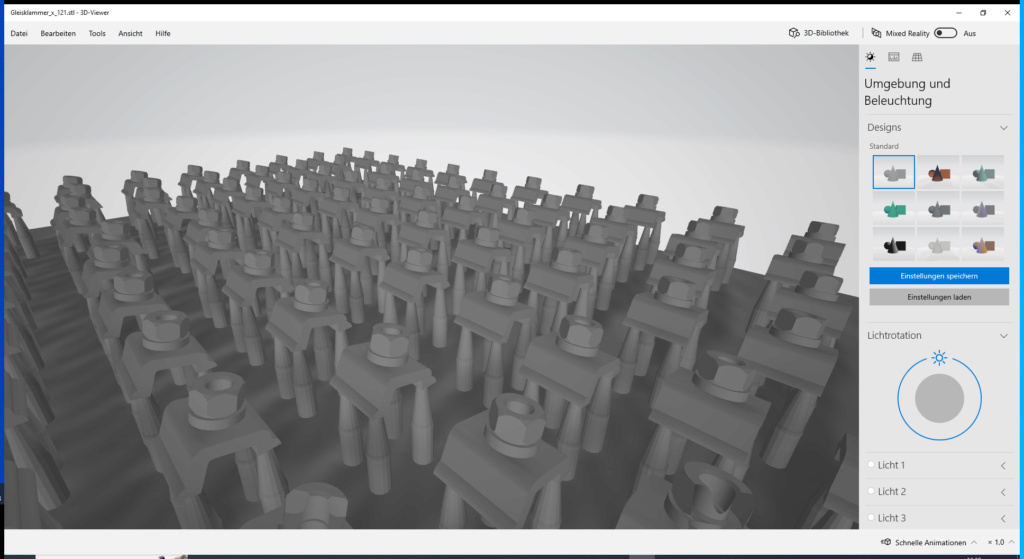Toggle the Licht 3 color circle
Screen dimensions: 1024x559
coord(871,517)
